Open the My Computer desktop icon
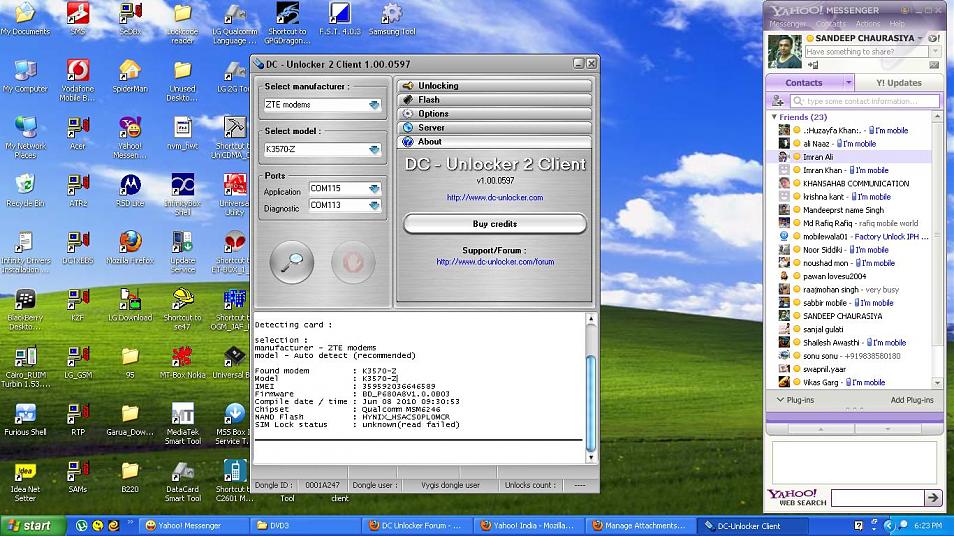 click(x=24, y=72)
